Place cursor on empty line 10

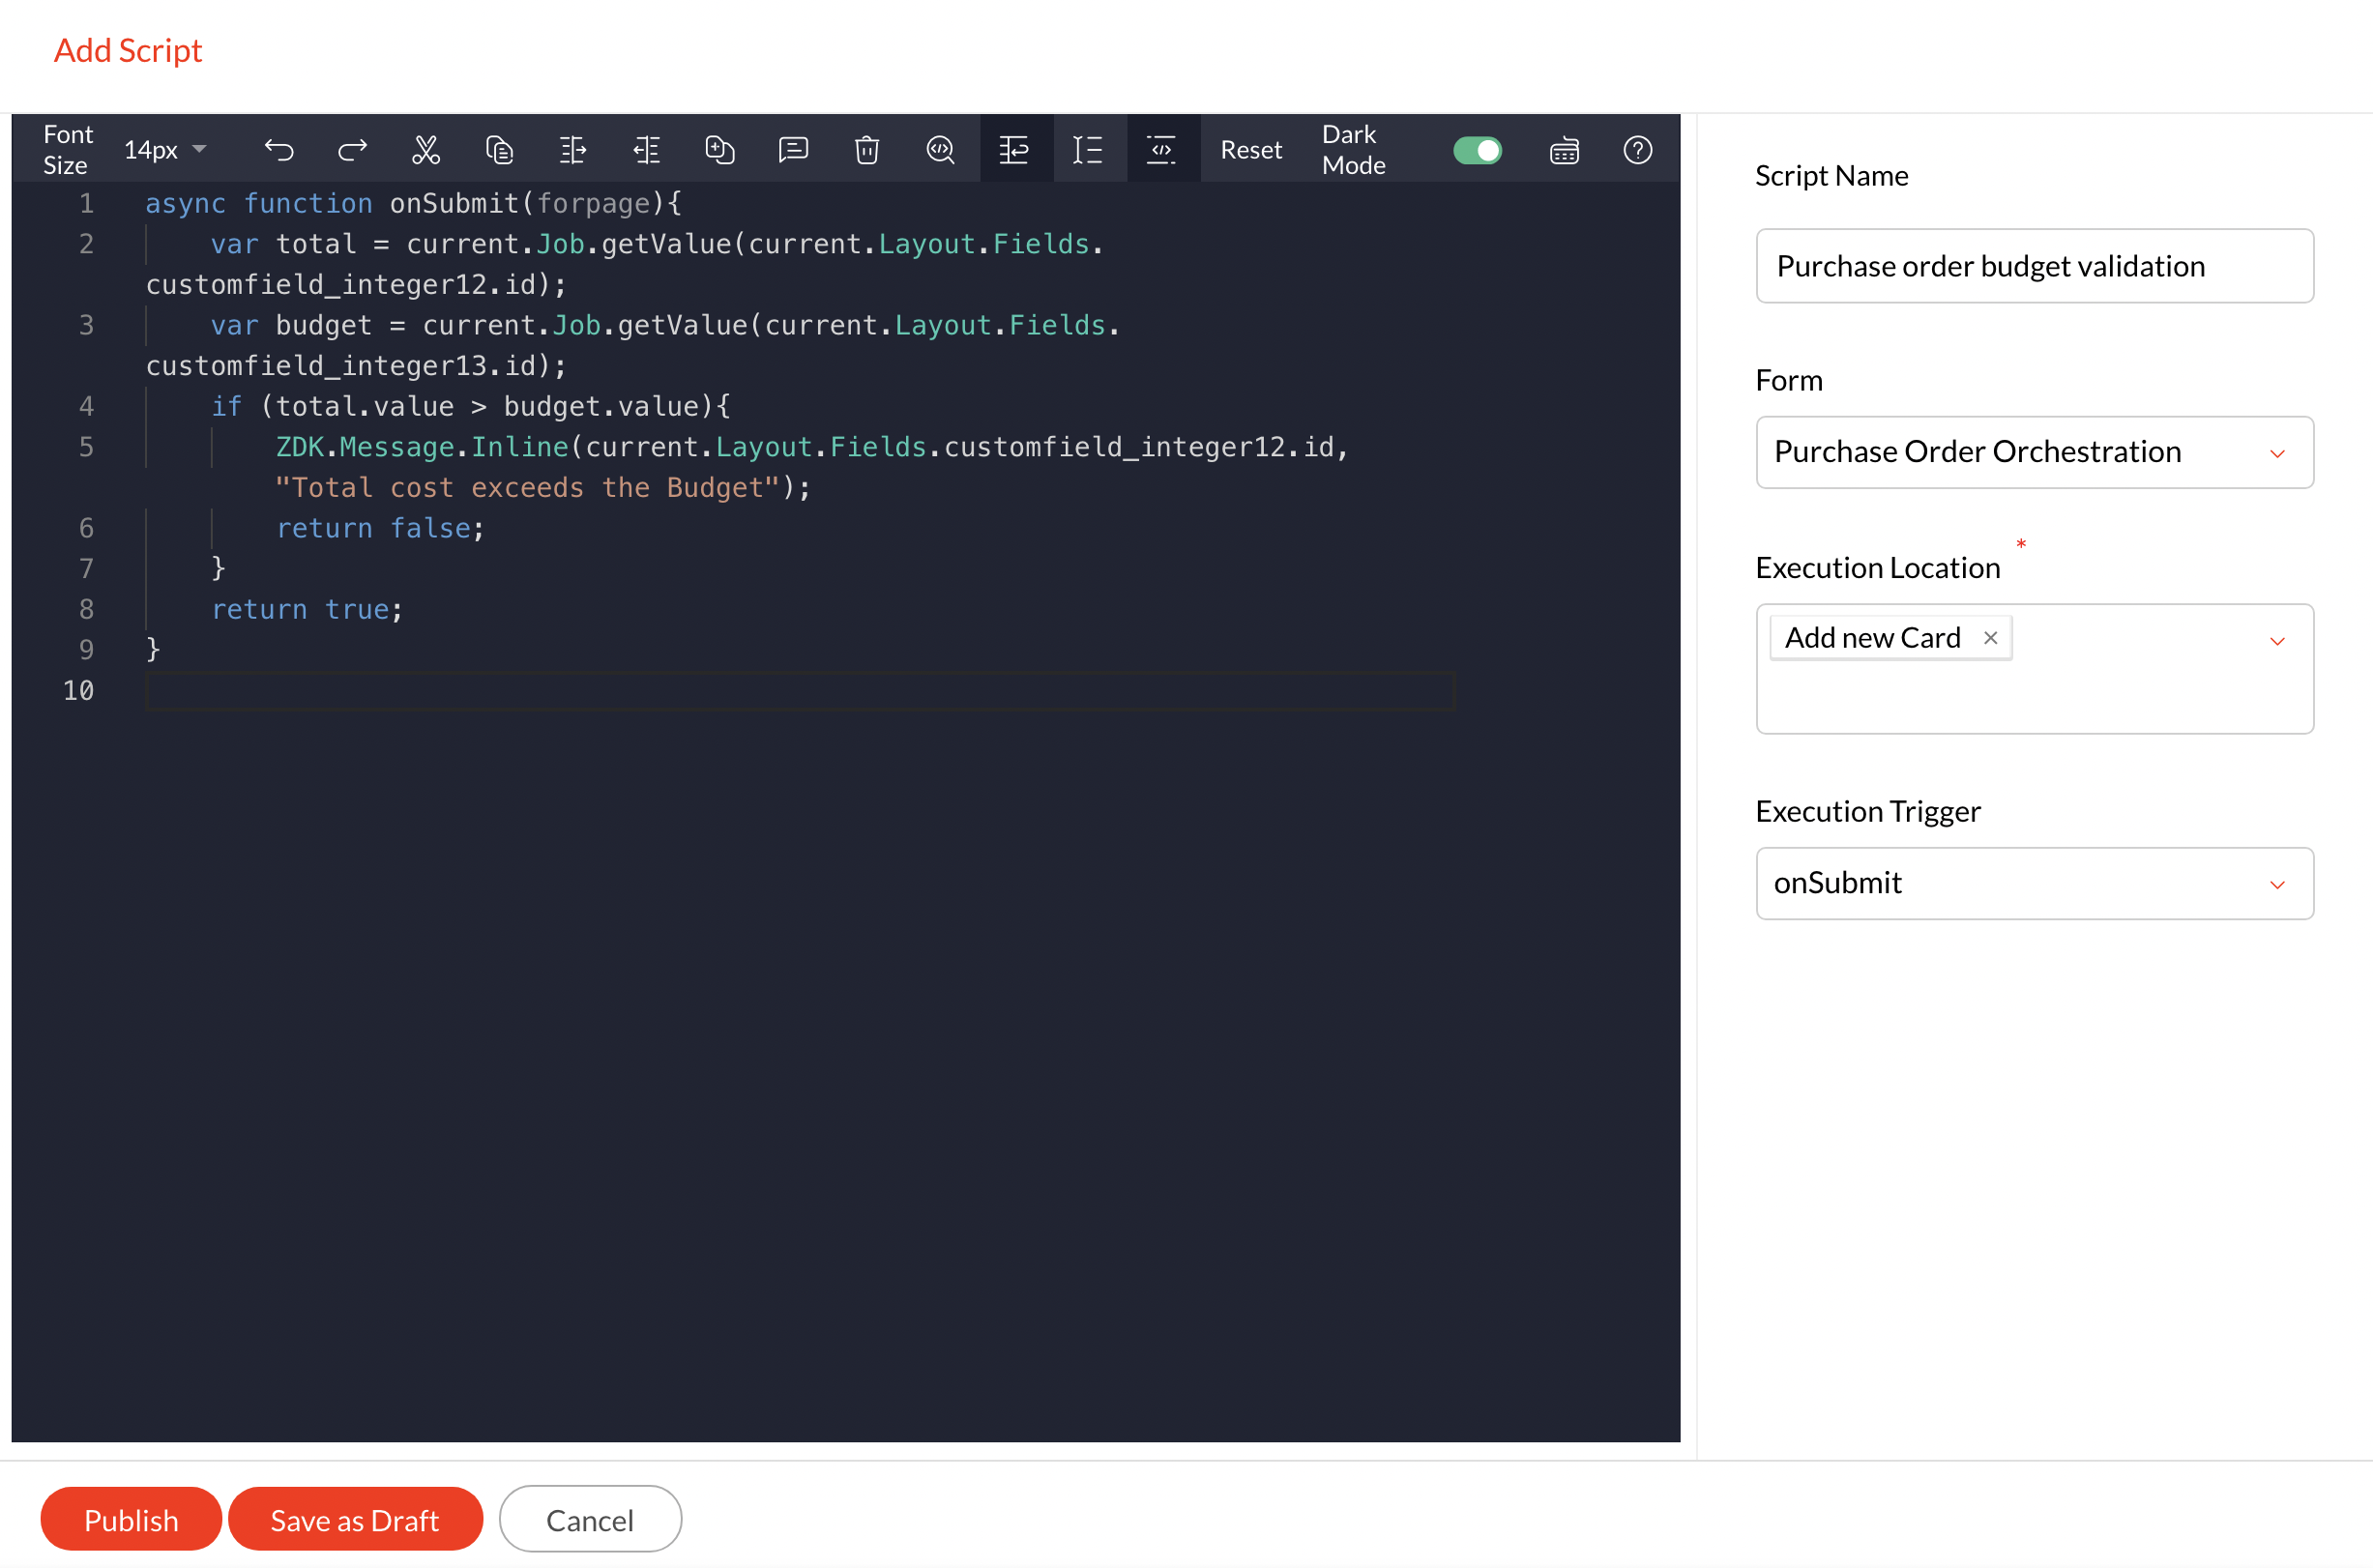tap(800, 691)
